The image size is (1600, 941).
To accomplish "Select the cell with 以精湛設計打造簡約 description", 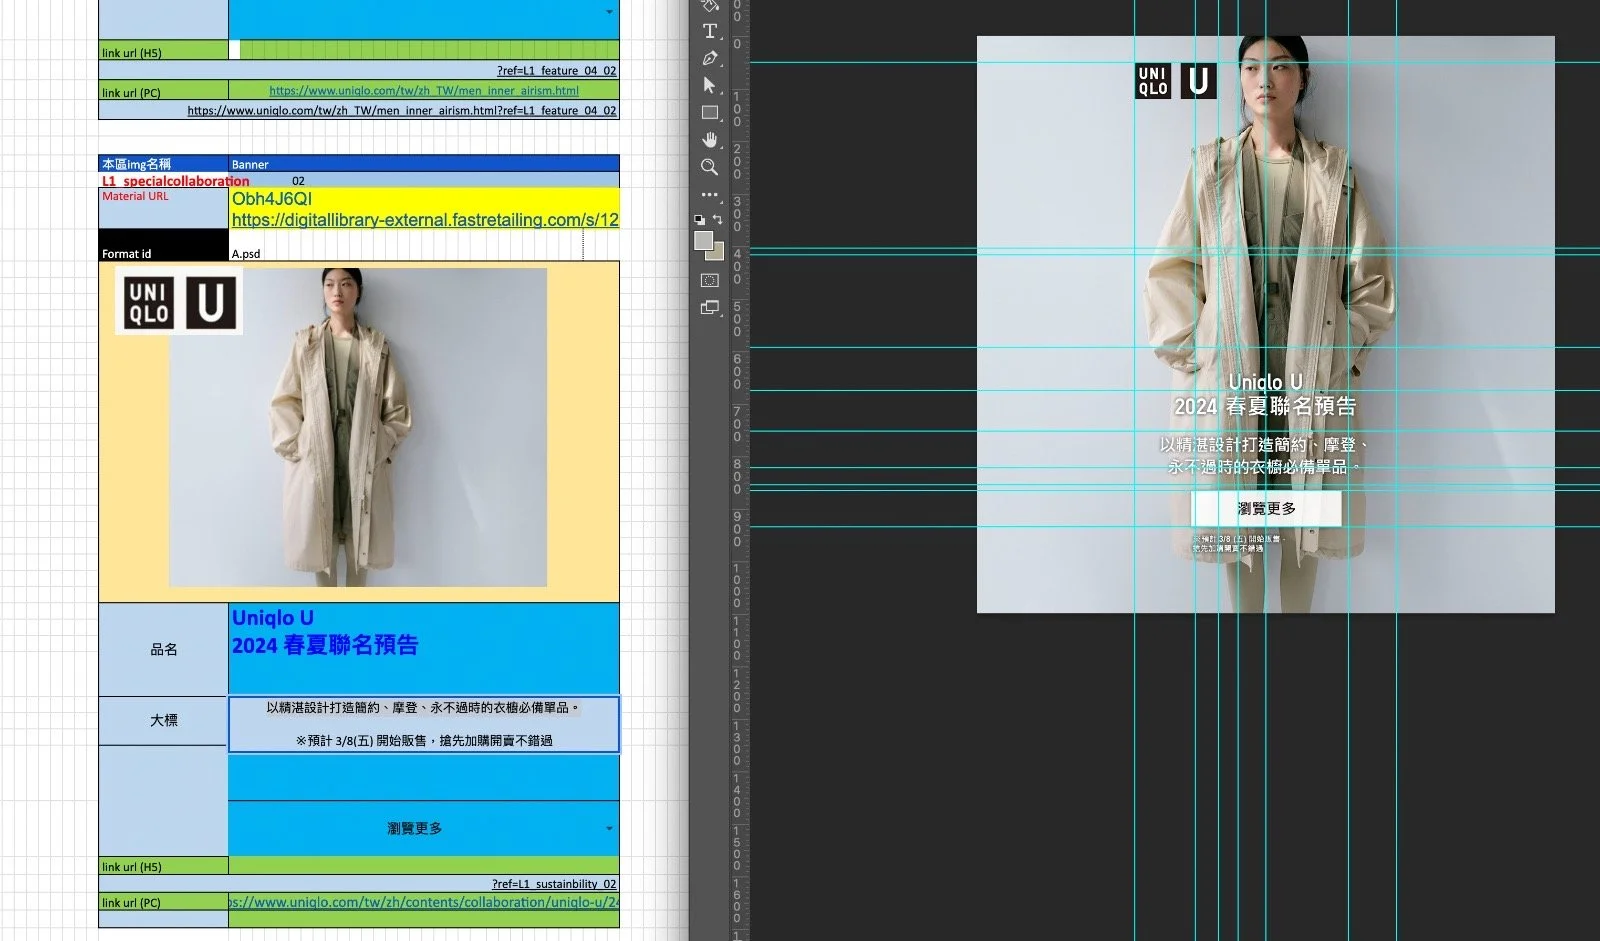I will [424, 724].
